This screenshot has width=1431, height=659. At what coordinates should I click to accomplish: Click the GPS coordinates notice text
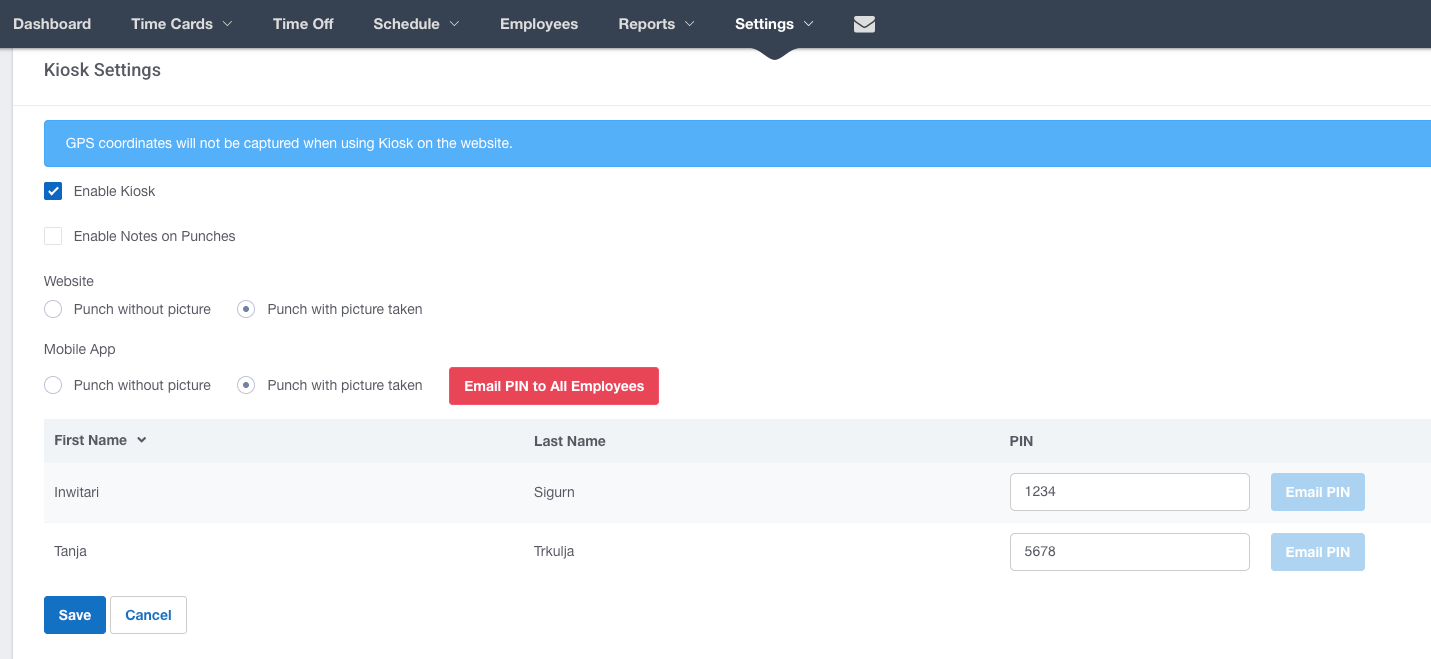click(289, 144)
